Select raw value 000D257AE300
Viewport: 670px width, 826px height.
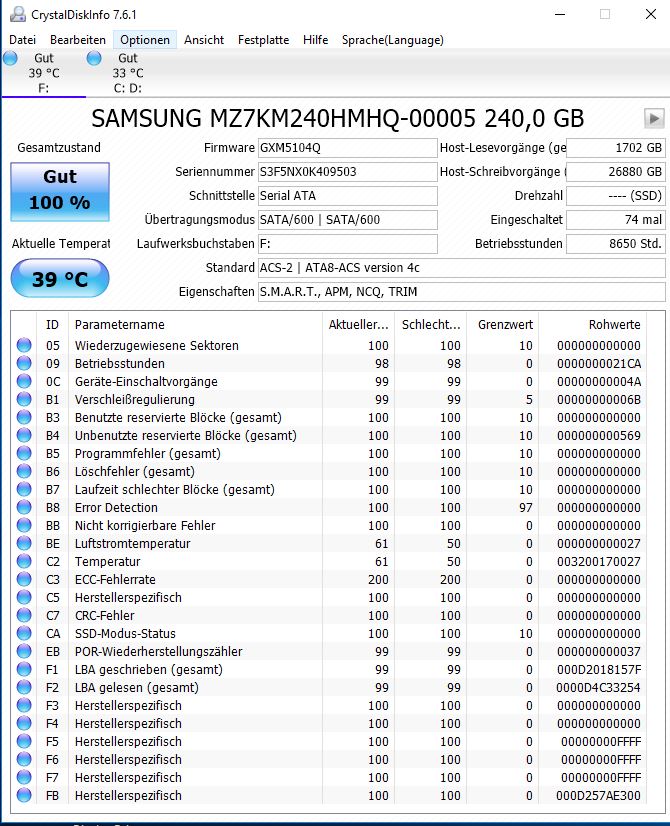point(598,795)
